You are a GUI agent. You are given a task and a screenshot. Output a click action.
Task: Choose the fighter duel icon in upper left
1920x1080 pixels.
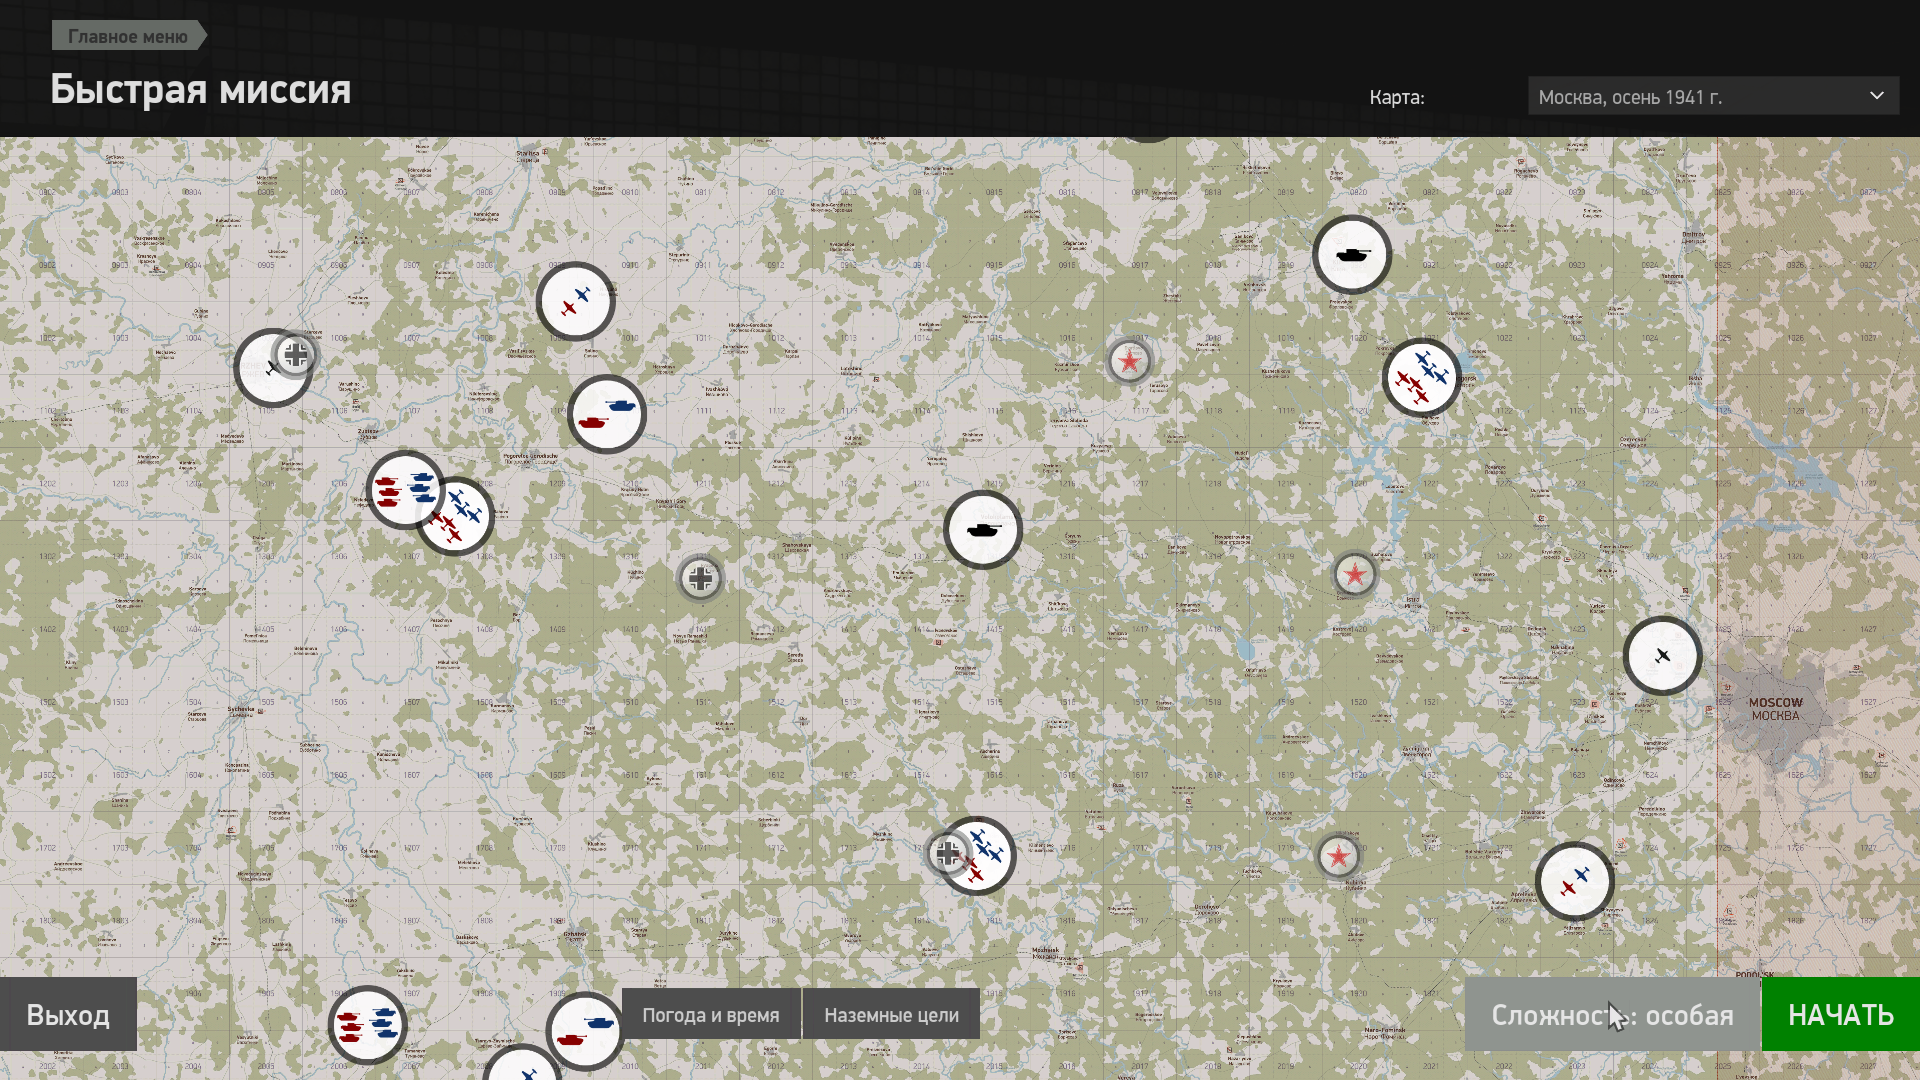[576, 301]
